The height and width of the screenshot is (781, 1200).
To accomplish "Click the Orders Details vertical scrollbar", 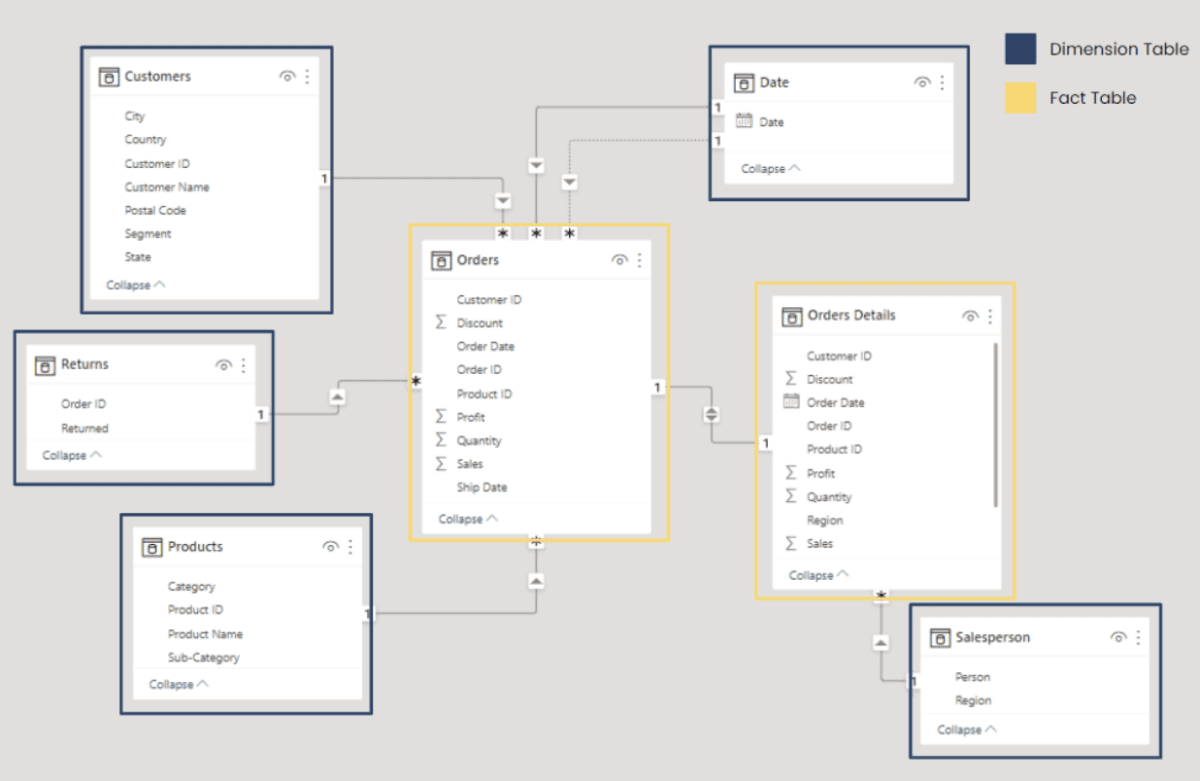I will tap(995, 425).
